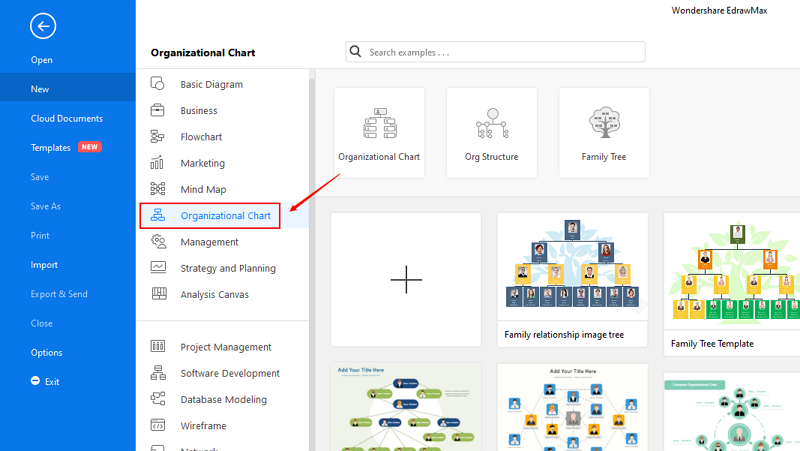Viewport: 800px width, 451px height.
Task: Open Options in the sidebar
Action: (46, 353)
